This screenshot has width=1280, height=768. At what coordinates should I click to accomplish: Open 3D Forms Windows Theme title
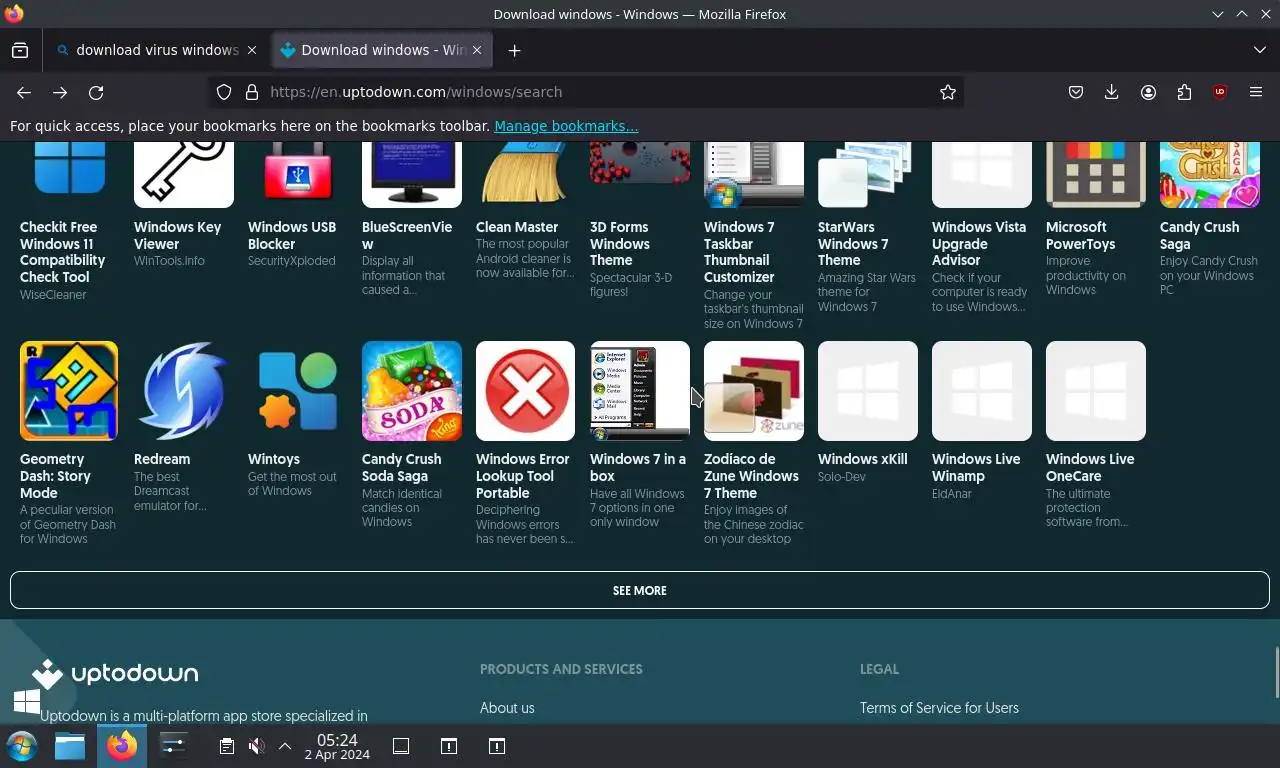tap(620, 244)
